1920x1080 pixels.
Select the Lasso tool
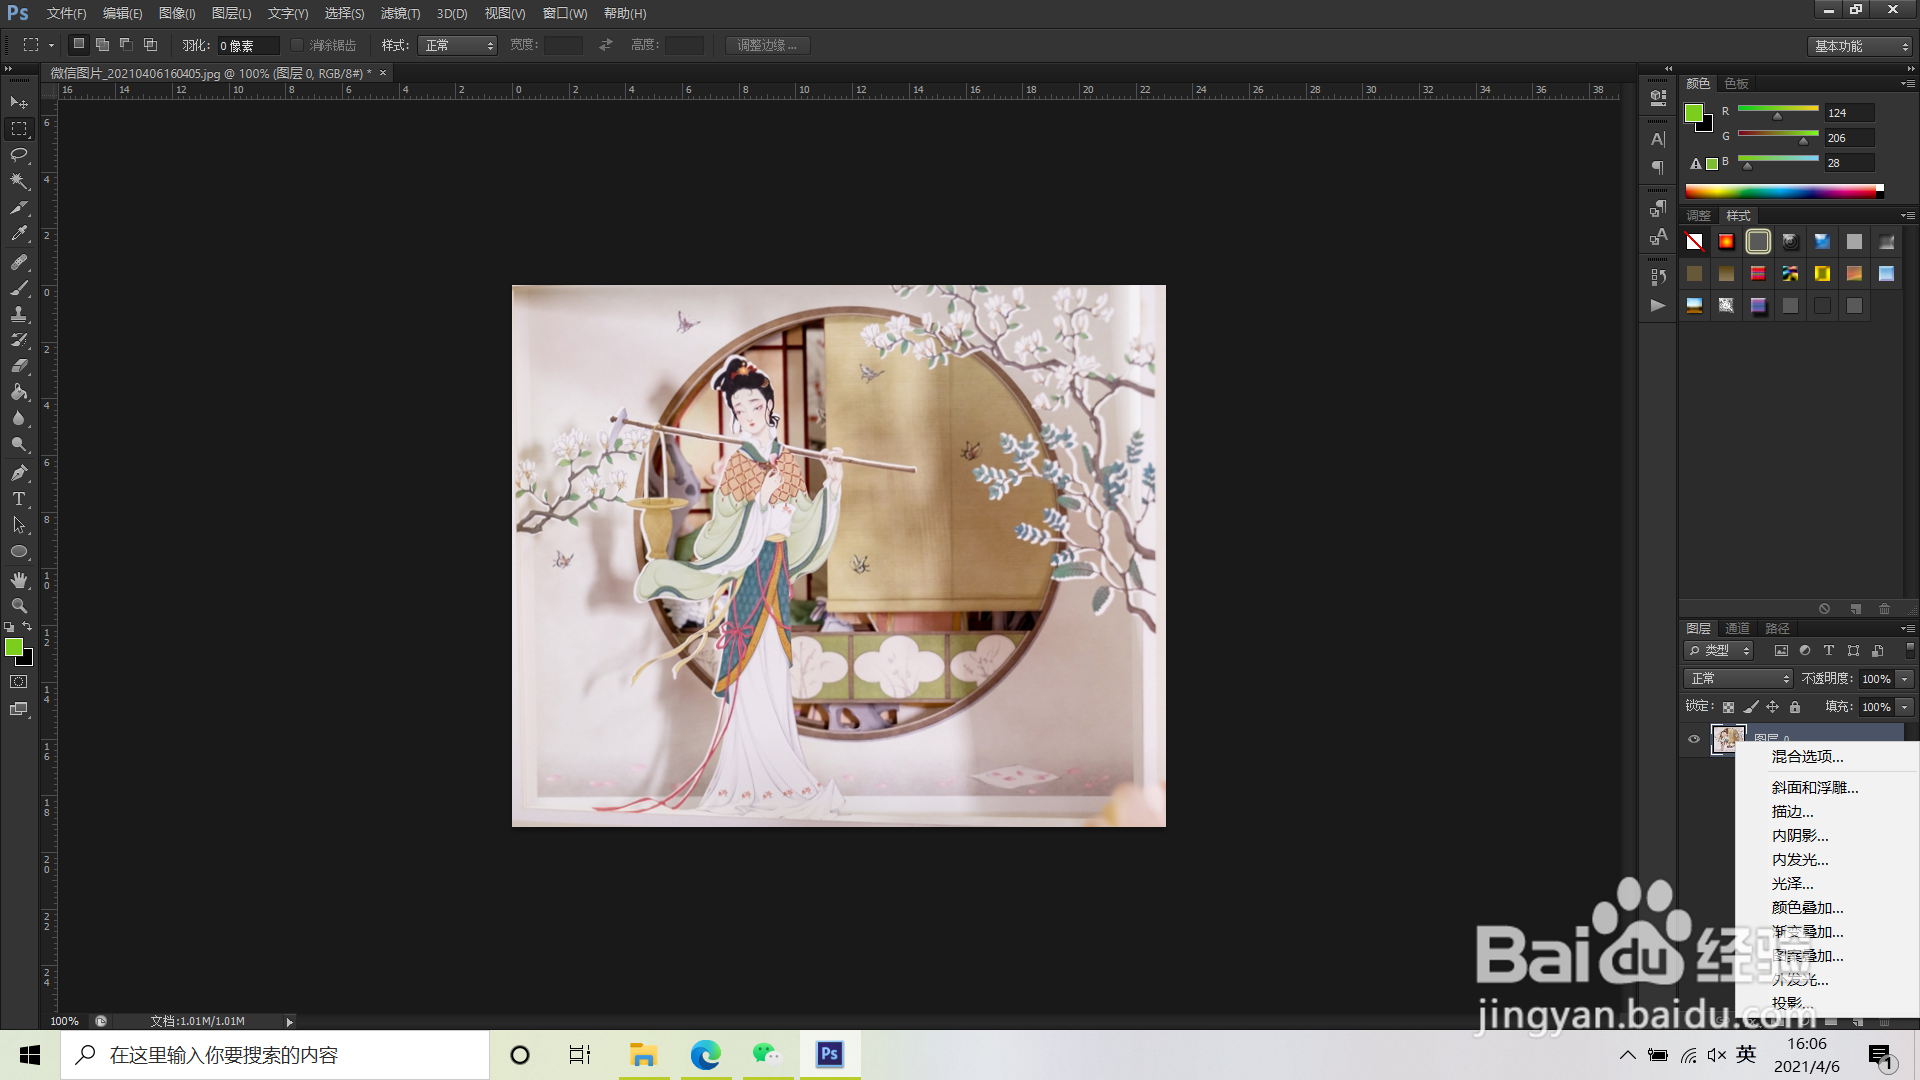19,155
